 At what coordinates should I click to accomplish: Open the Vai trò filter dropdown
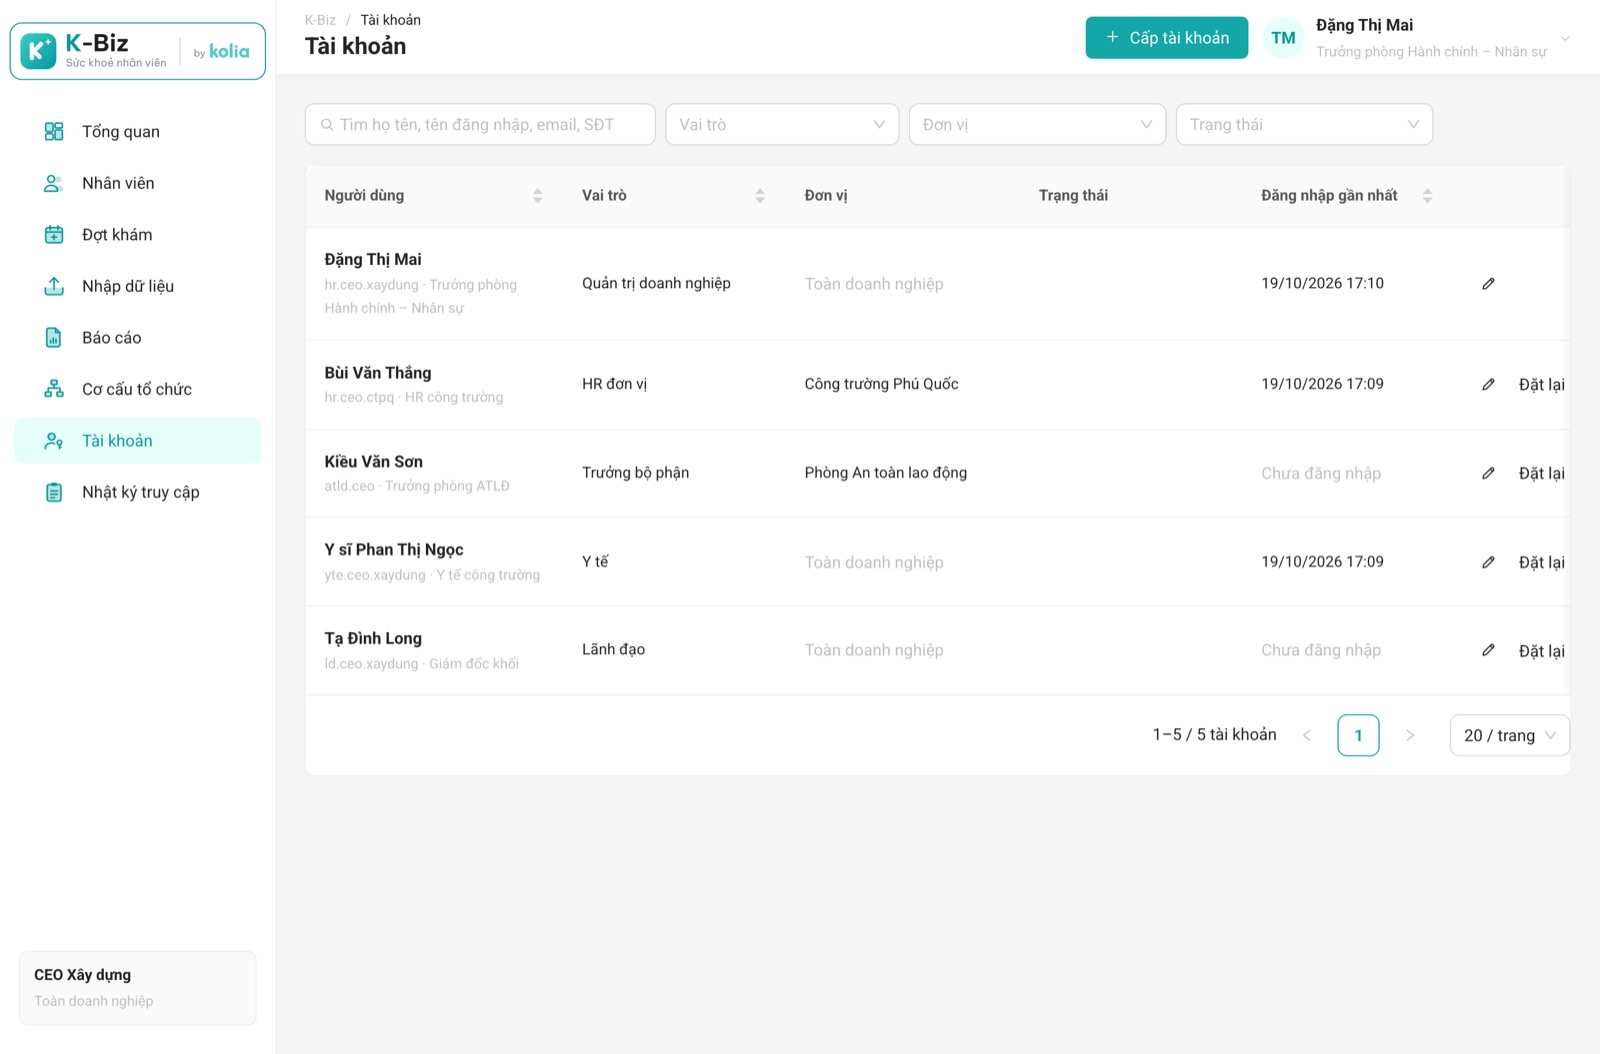[x=782, y=125]
